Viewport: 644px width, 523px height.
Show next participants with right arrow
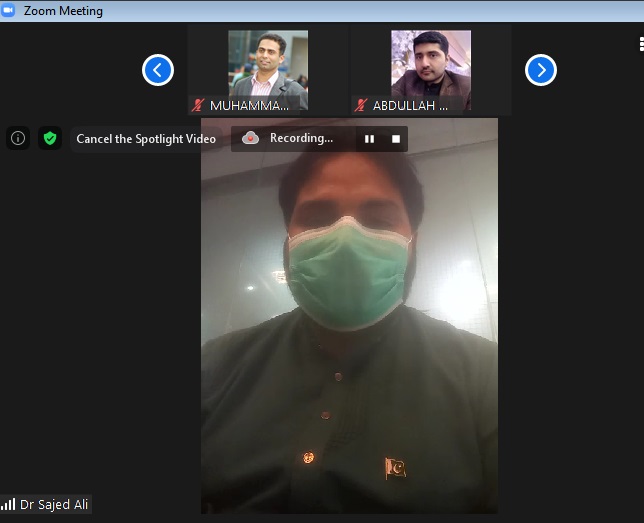click(541, 70)
